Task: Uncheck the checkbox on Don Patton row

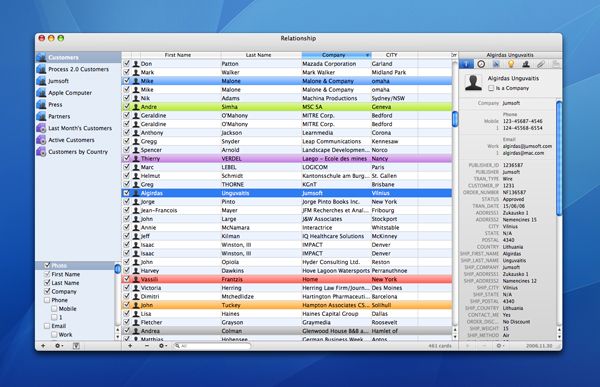Action: 127,64
